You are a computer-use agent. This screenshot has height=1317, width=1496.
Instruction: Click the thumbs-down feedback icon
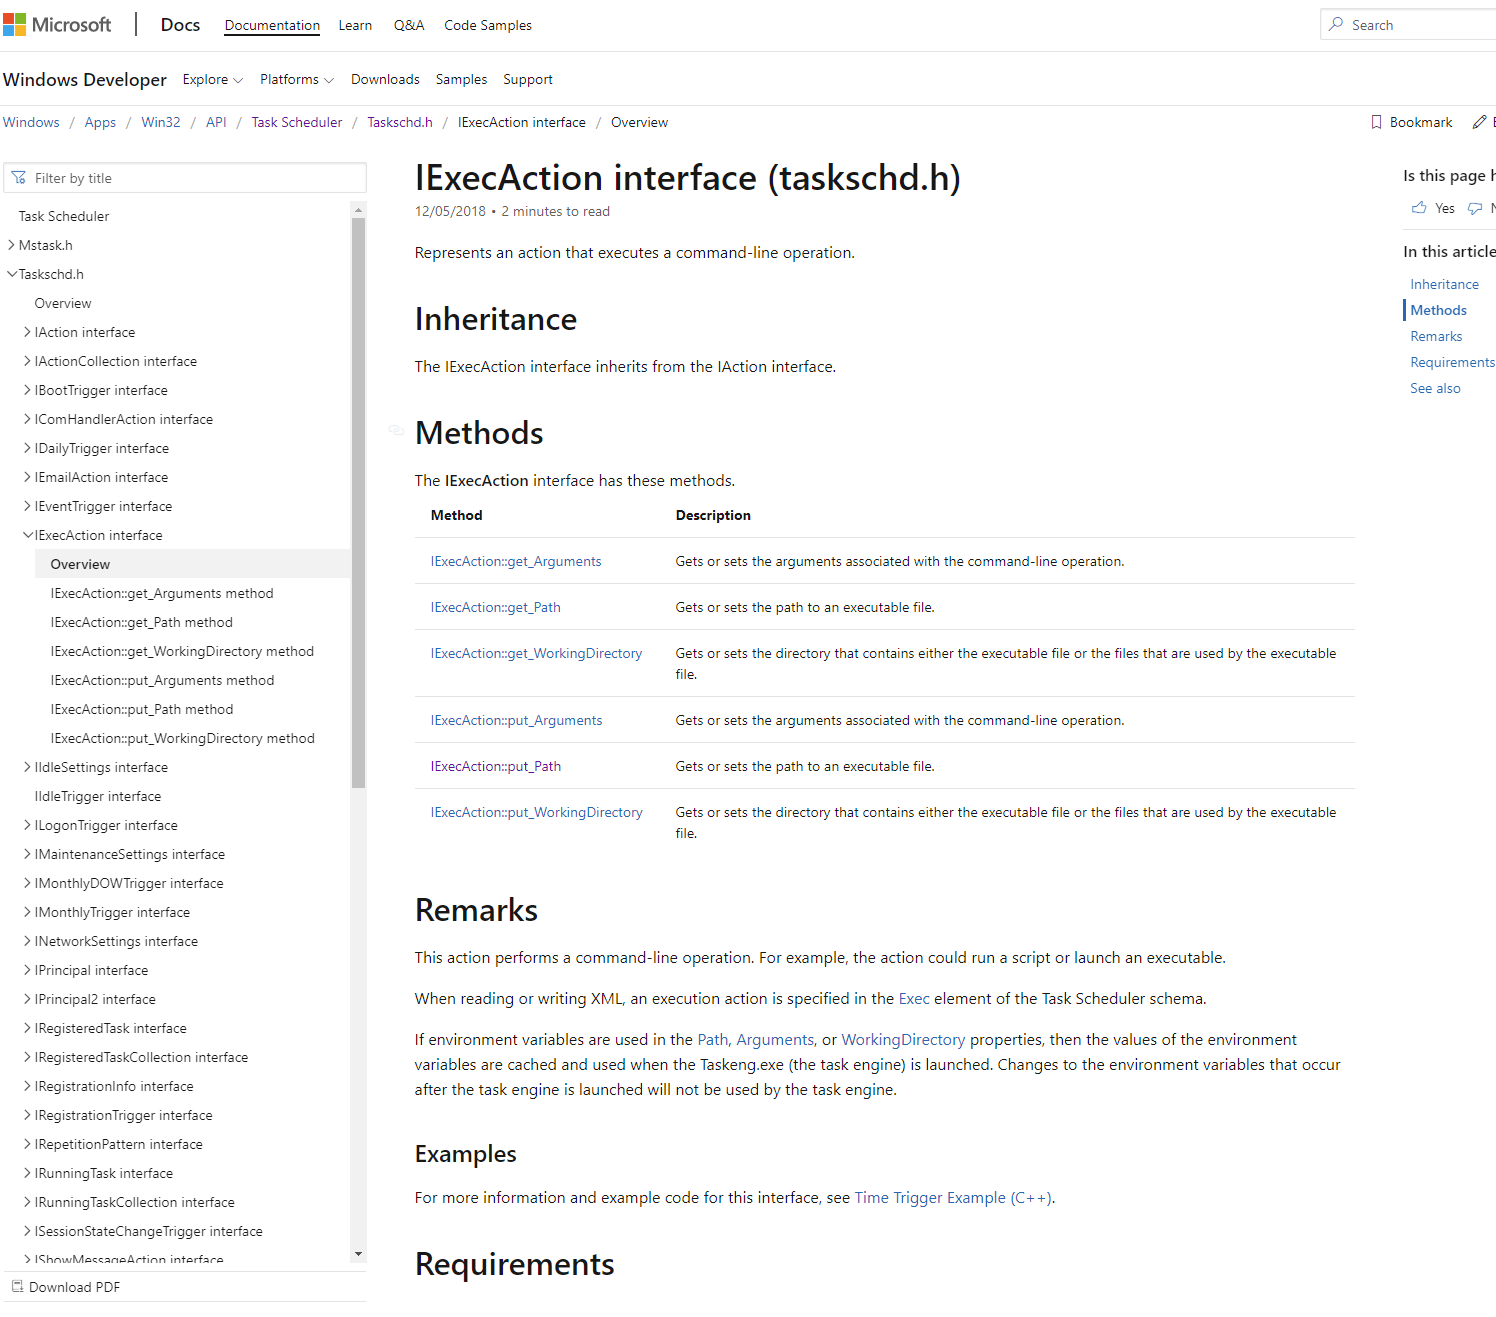point(1475,208)
